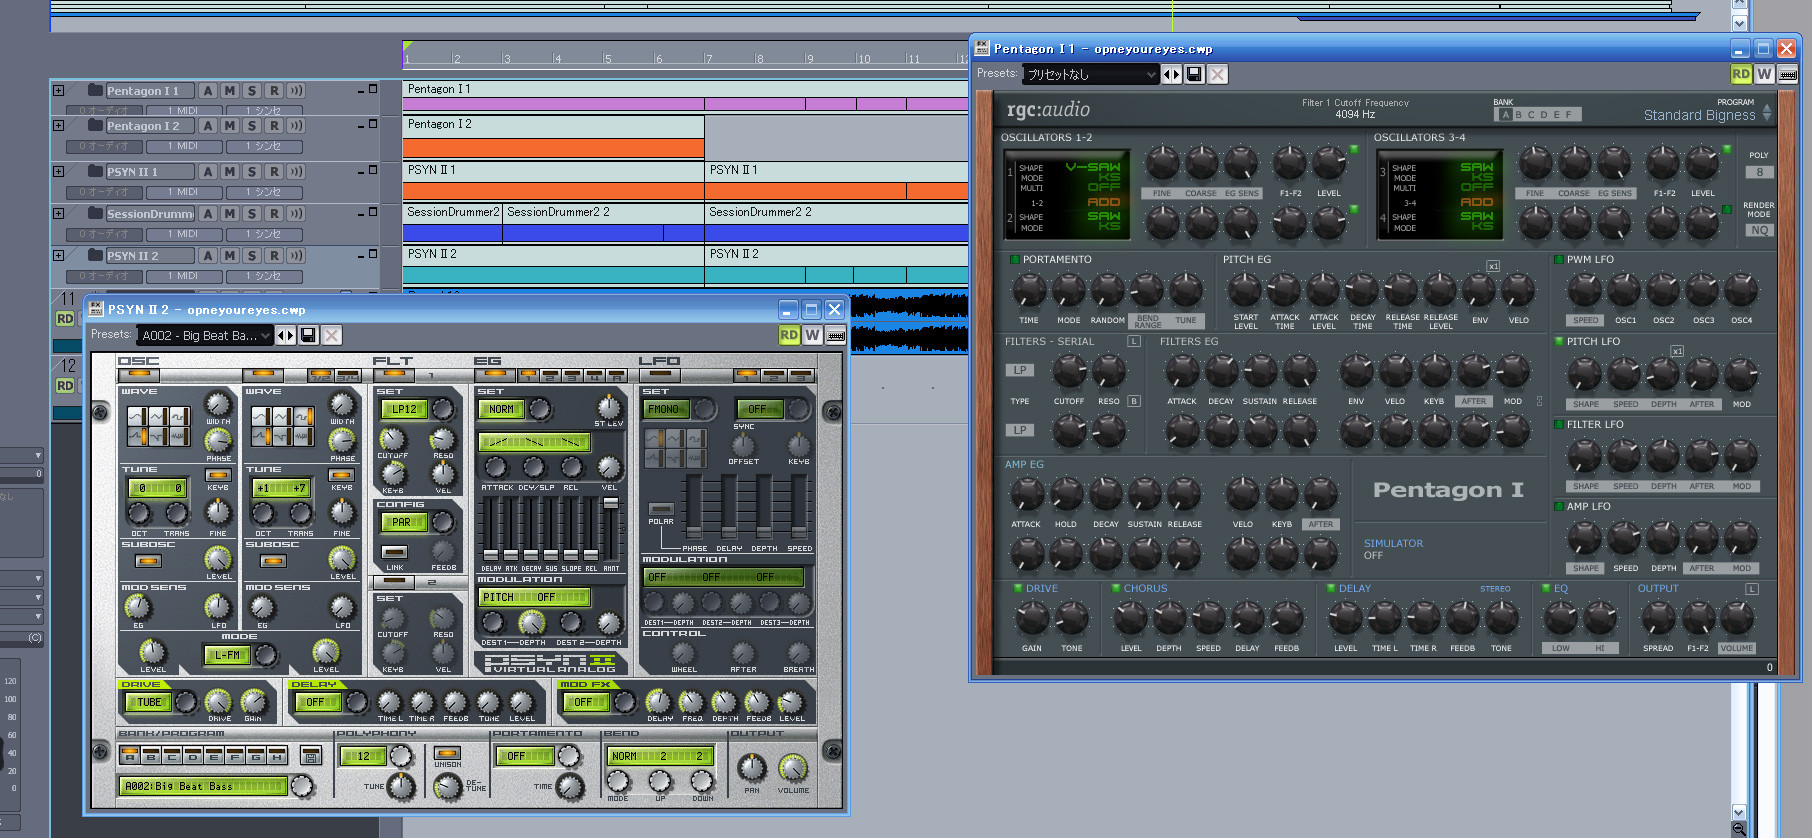Toggle automation Read in Pentagon I 1 window

(1740, 74)
